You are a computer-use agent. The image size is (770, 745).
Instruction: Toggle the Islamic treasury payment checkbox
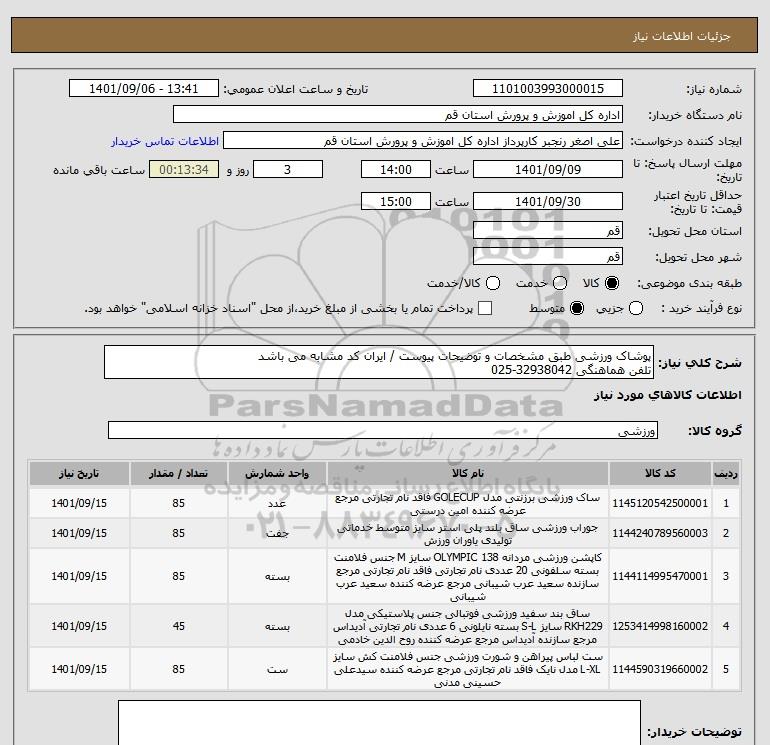[485, 308]
